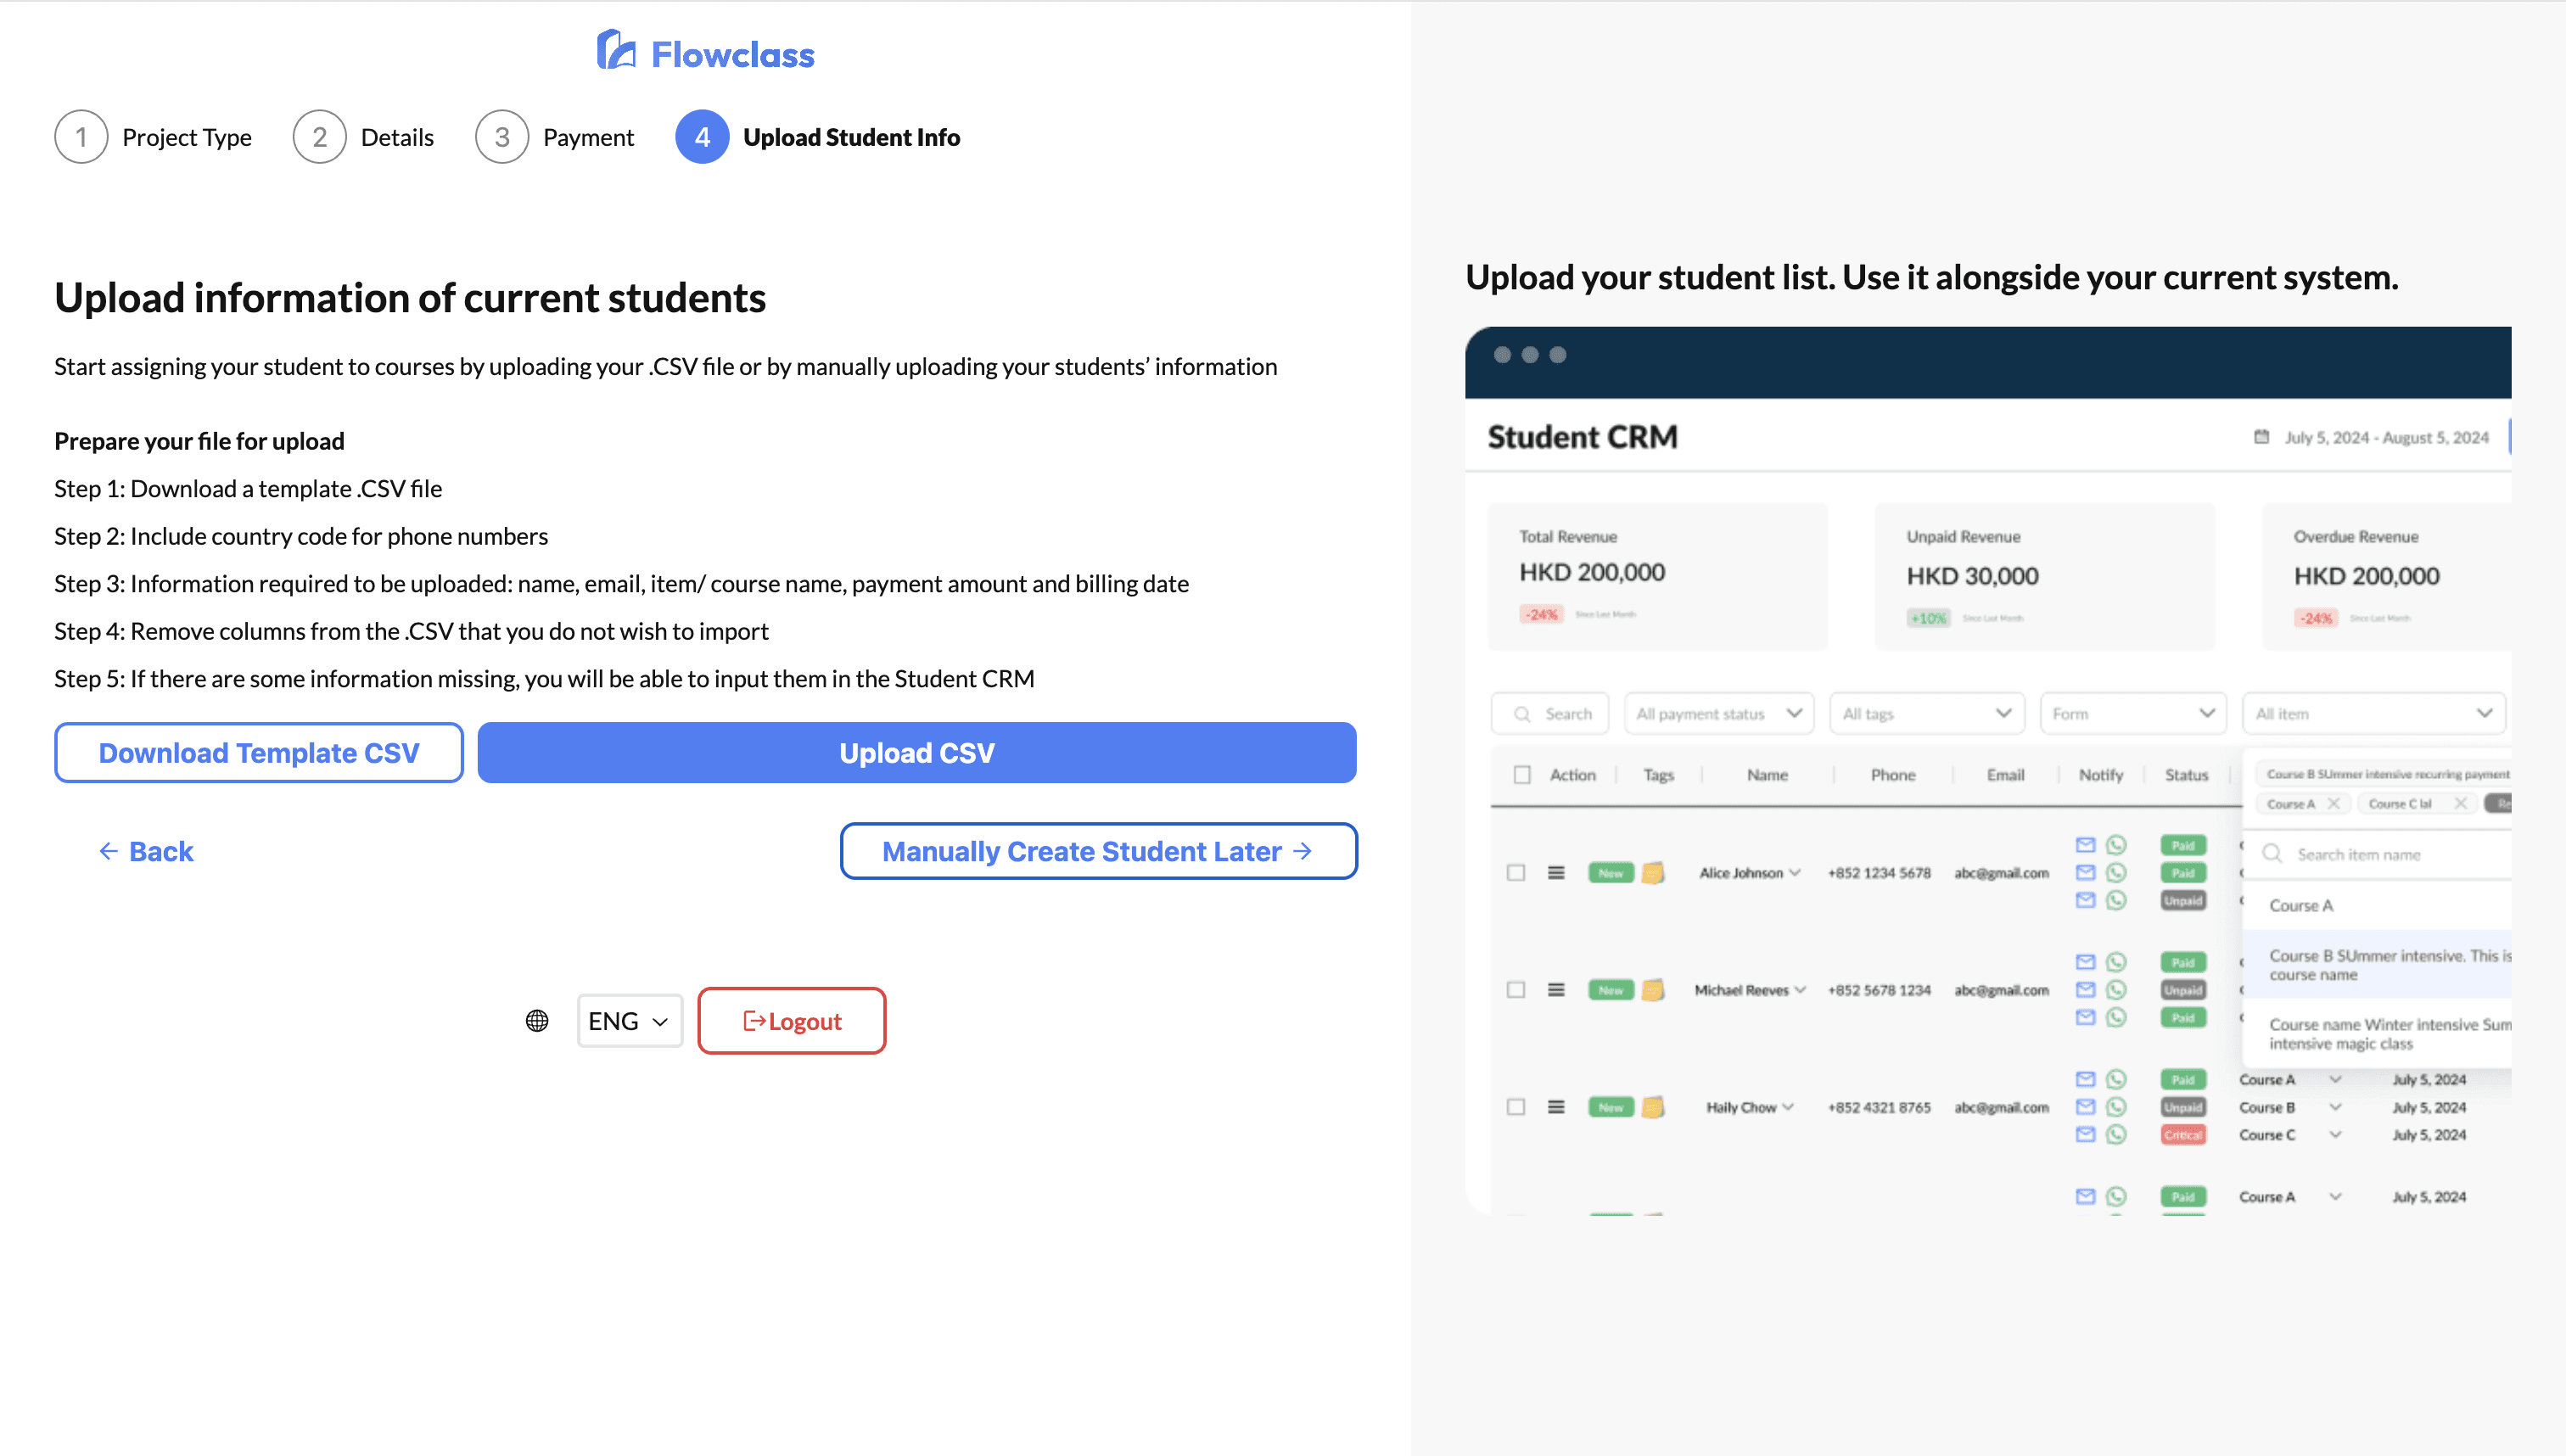The height and width of the screenshot is (1456, 2566).
Task: Tick the checkbox next to Michael Reeves
Action: pyautogui.click(x=1516, y=990)
